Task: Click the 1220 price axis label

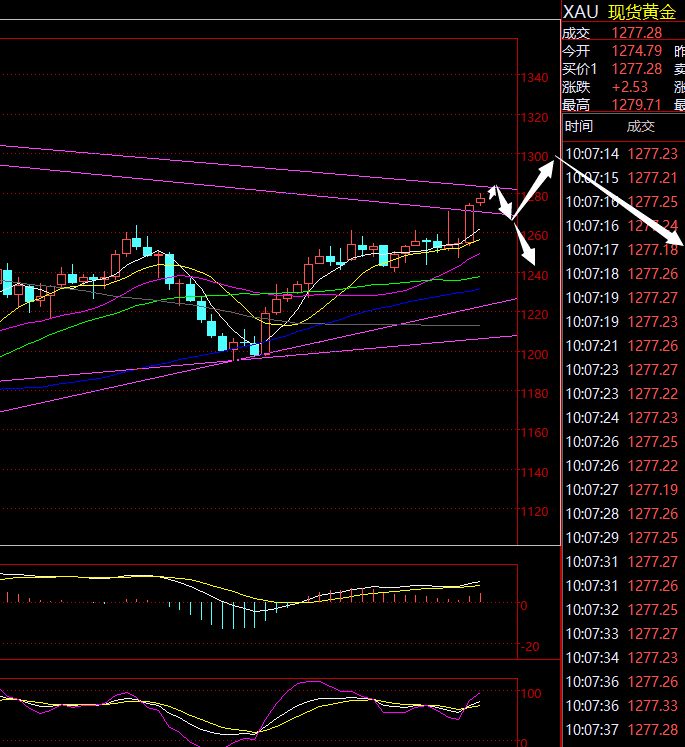Action: coord(534,315)
